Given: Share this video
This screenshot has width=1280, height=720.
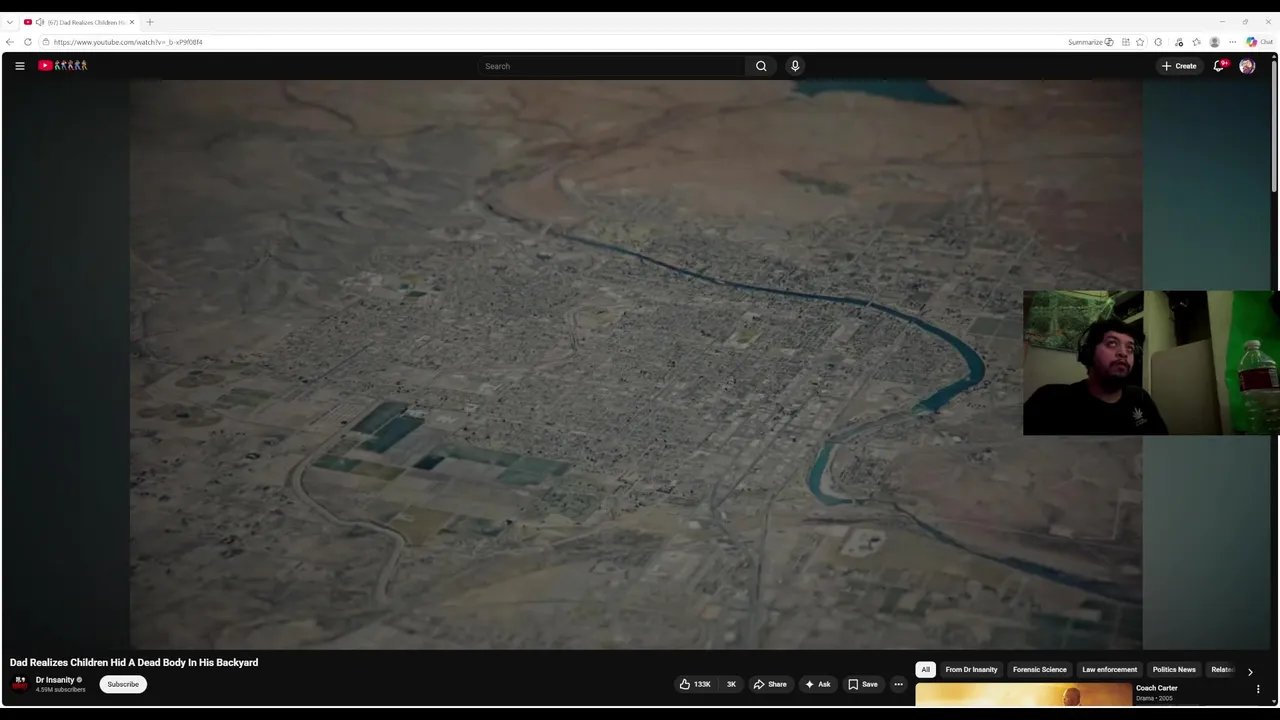Looking at the screenshot, I should coord(770,684).
